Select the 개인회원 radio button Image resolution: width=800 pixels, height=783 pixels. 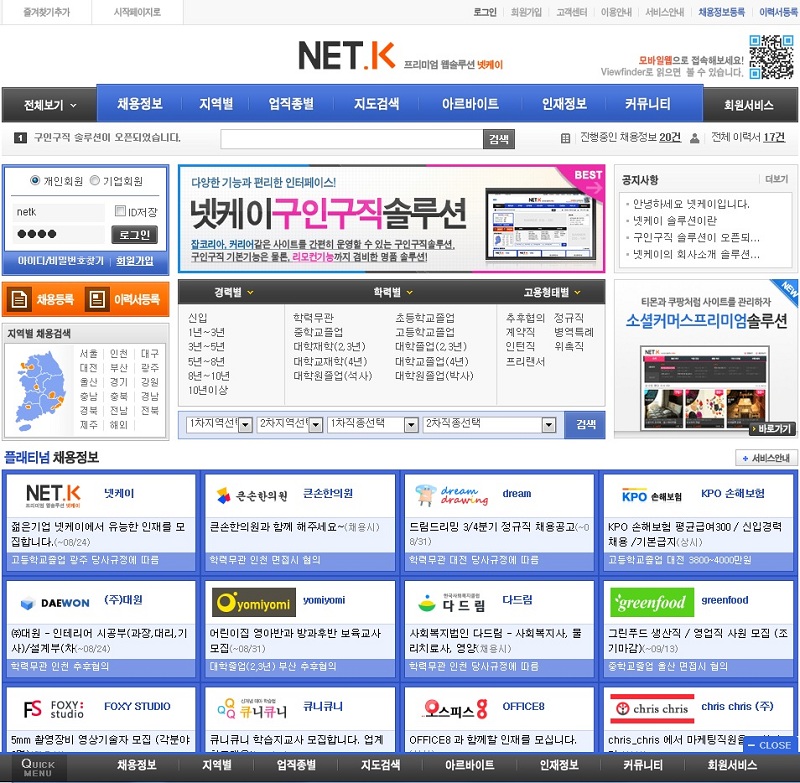(35, 181)
